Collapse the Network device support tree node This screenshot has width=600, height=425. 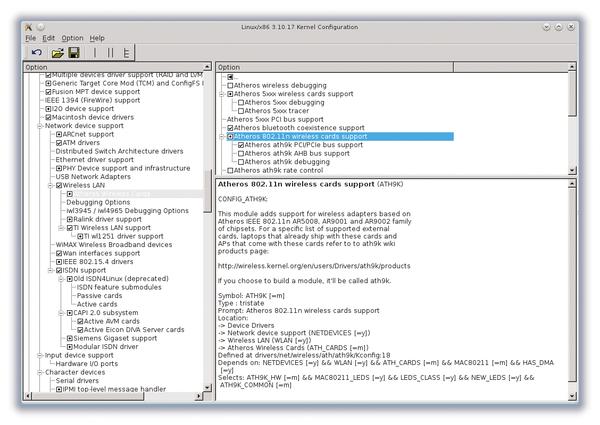(40, 126)
